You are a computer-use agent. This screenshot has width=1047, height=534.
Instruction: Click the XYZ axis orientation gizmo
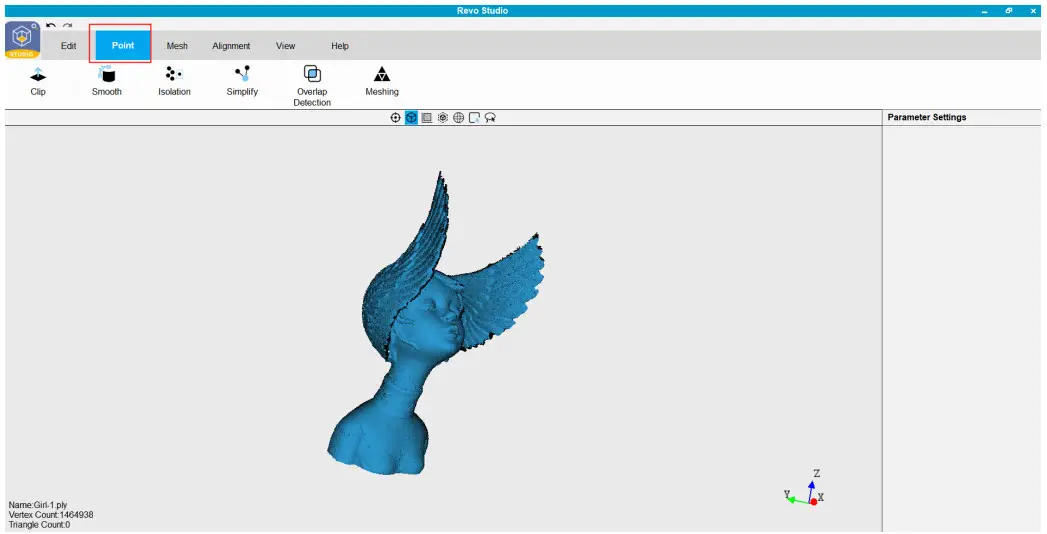tap(805, 488)
